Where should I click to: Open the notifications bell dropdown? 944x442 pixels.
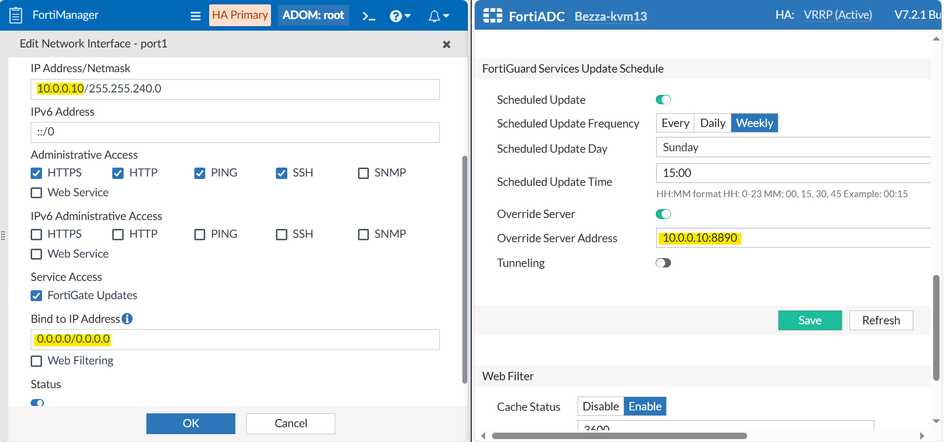[438, 16]
